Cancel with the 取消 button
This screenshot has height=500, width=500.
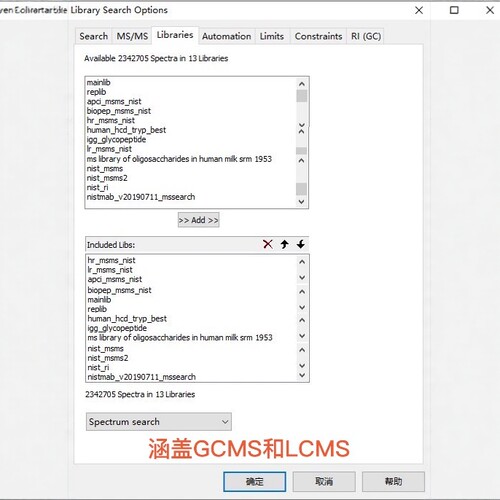pos(324,481)
